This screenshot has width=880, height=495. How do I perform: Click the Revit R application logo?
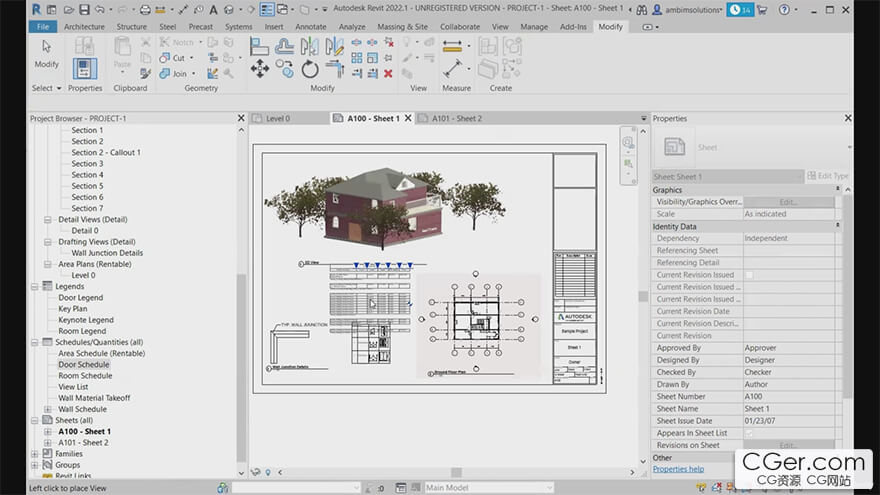pos(36,10)
